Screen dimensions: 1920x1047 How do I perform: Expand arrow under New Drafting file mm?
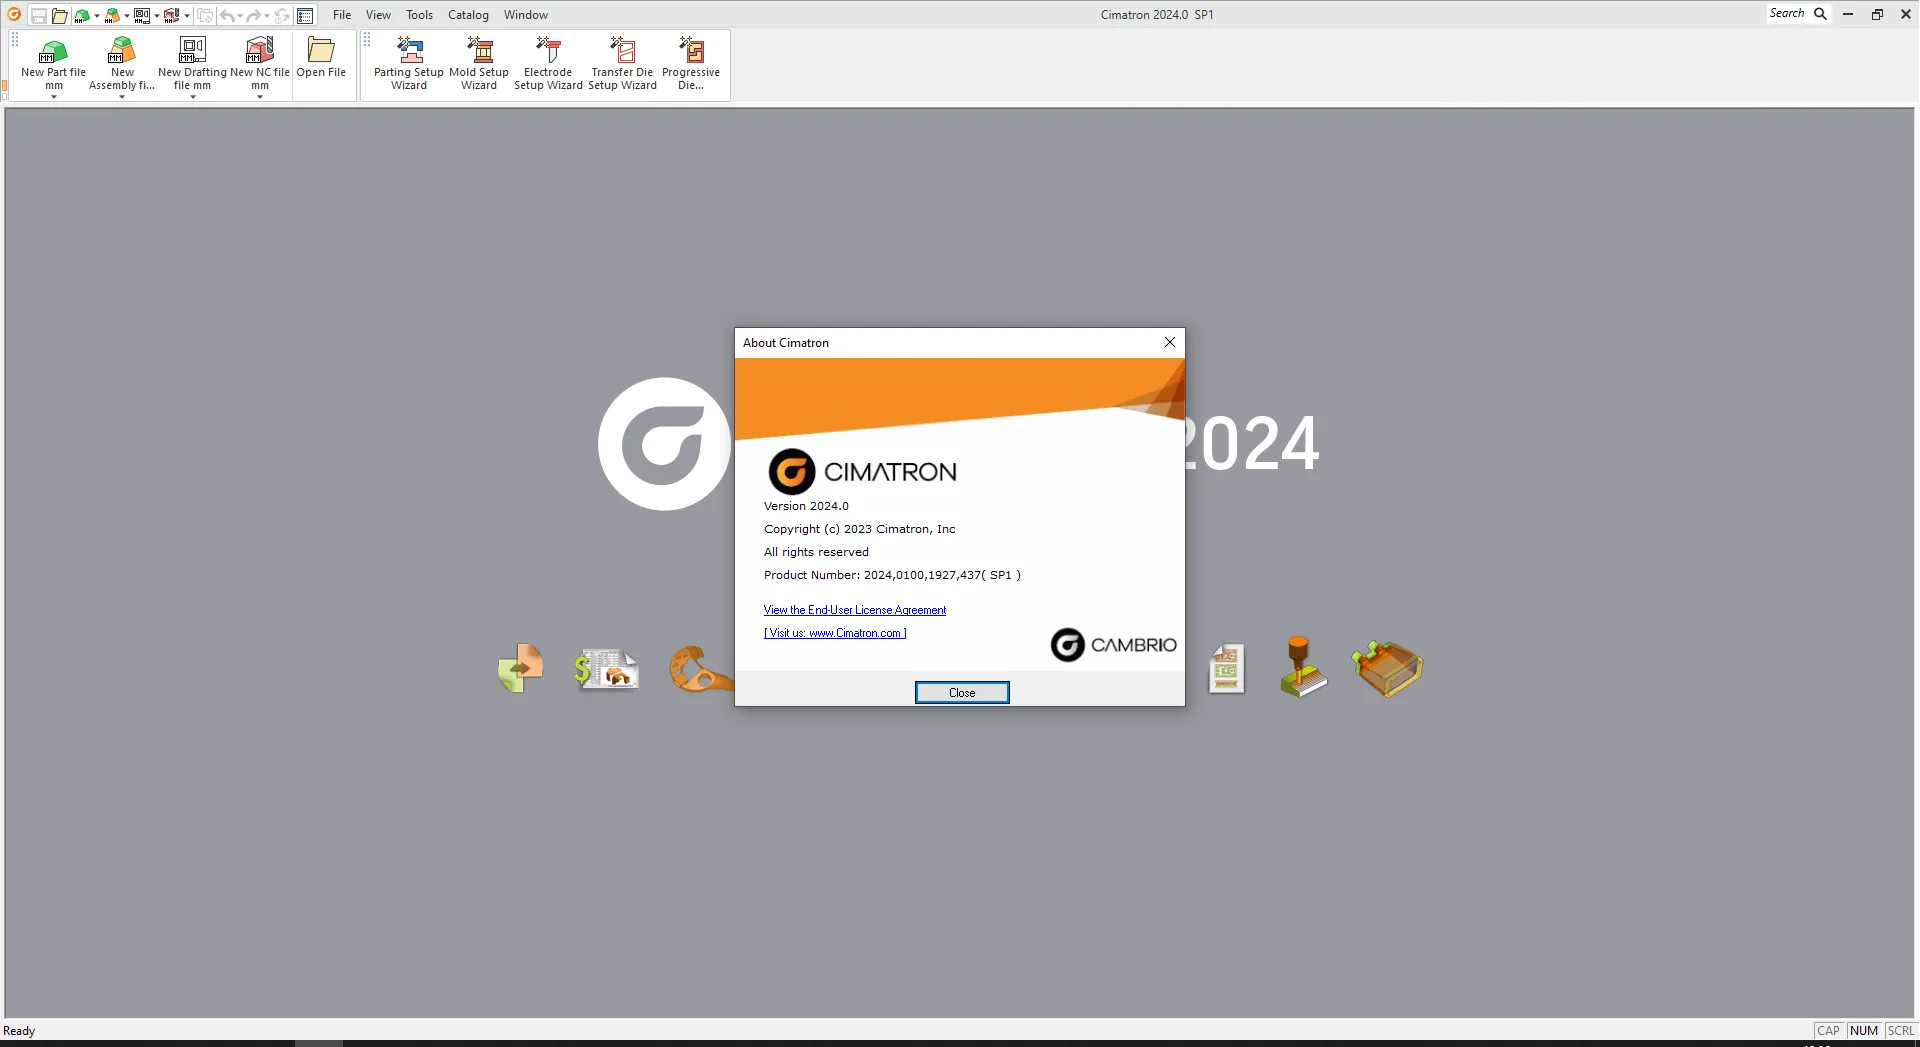tap(192, 97)
